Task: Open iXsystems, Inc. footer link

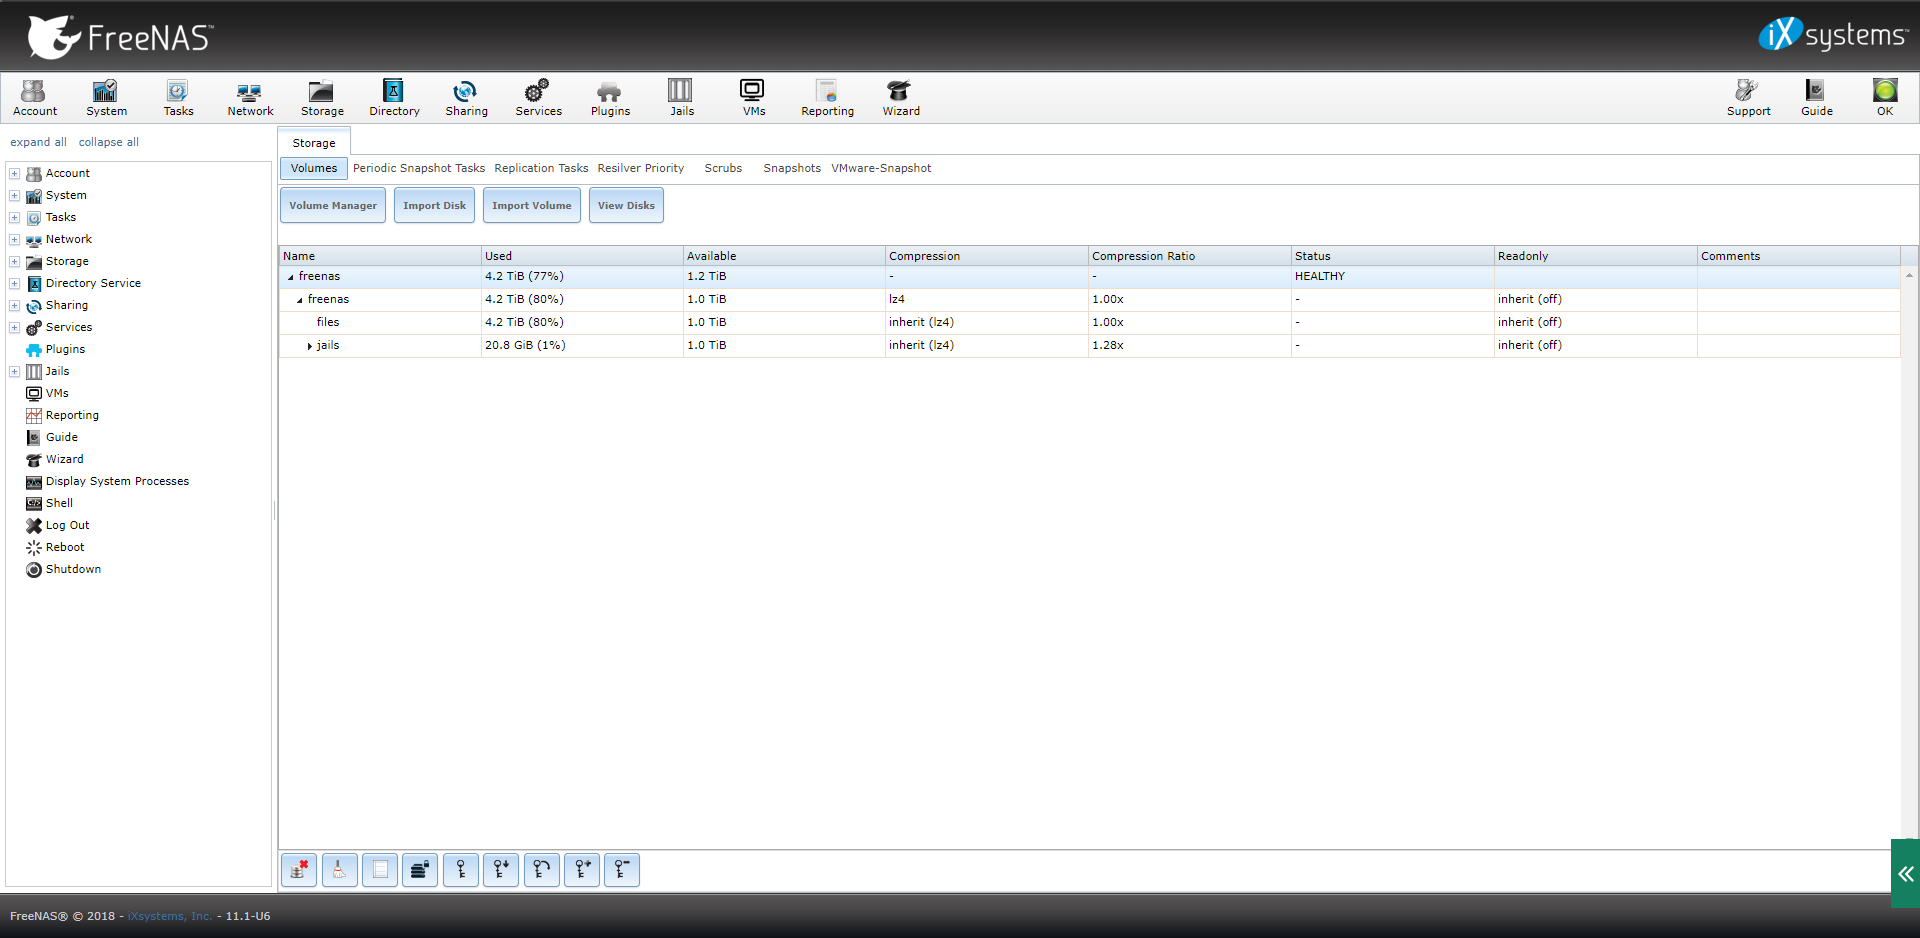Action: (x=170, y=916)
